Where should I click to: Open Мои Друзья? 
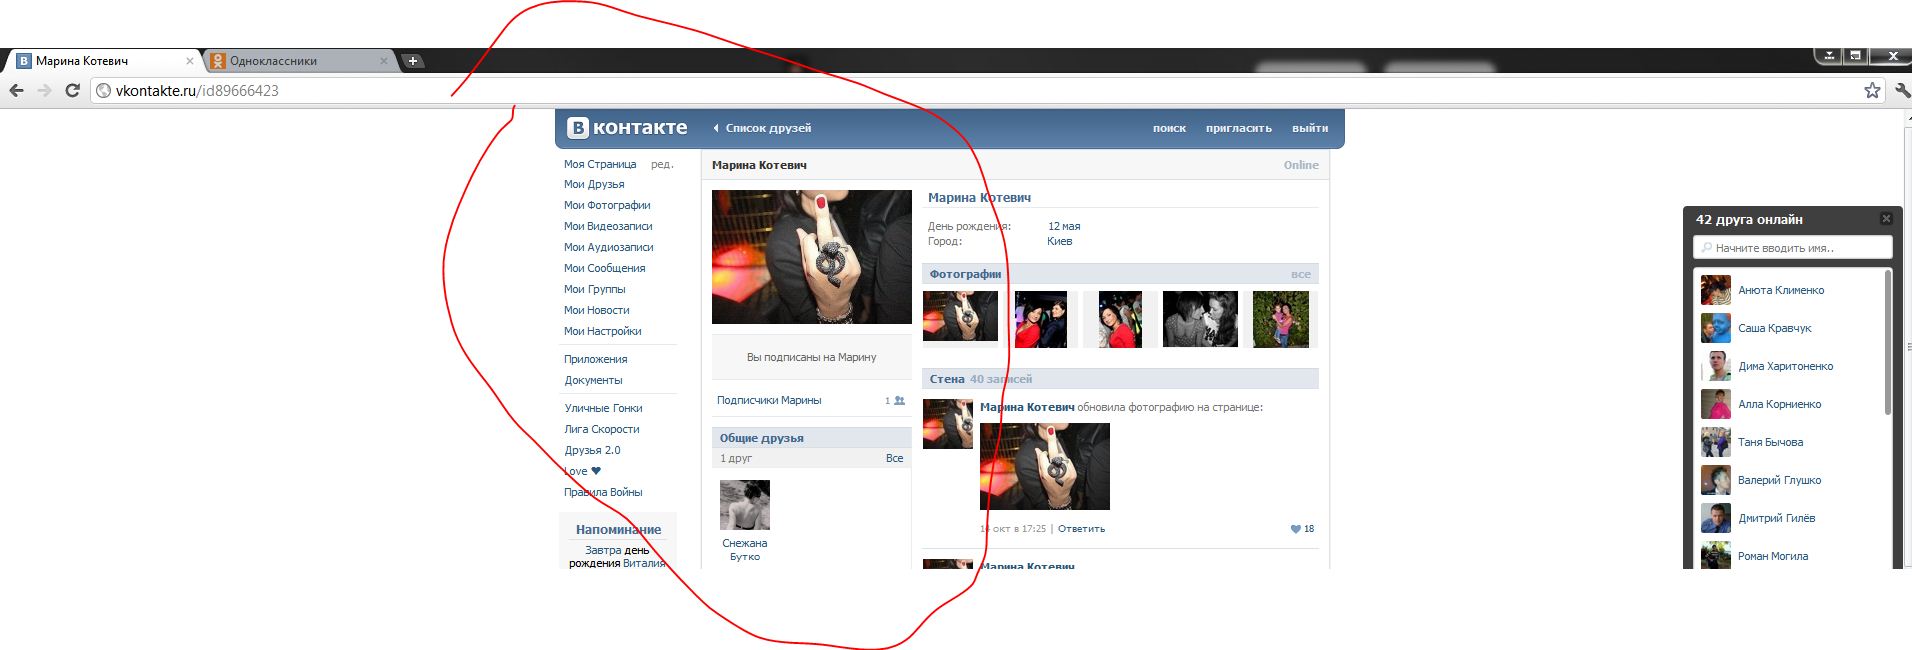[x=594, y=184]
